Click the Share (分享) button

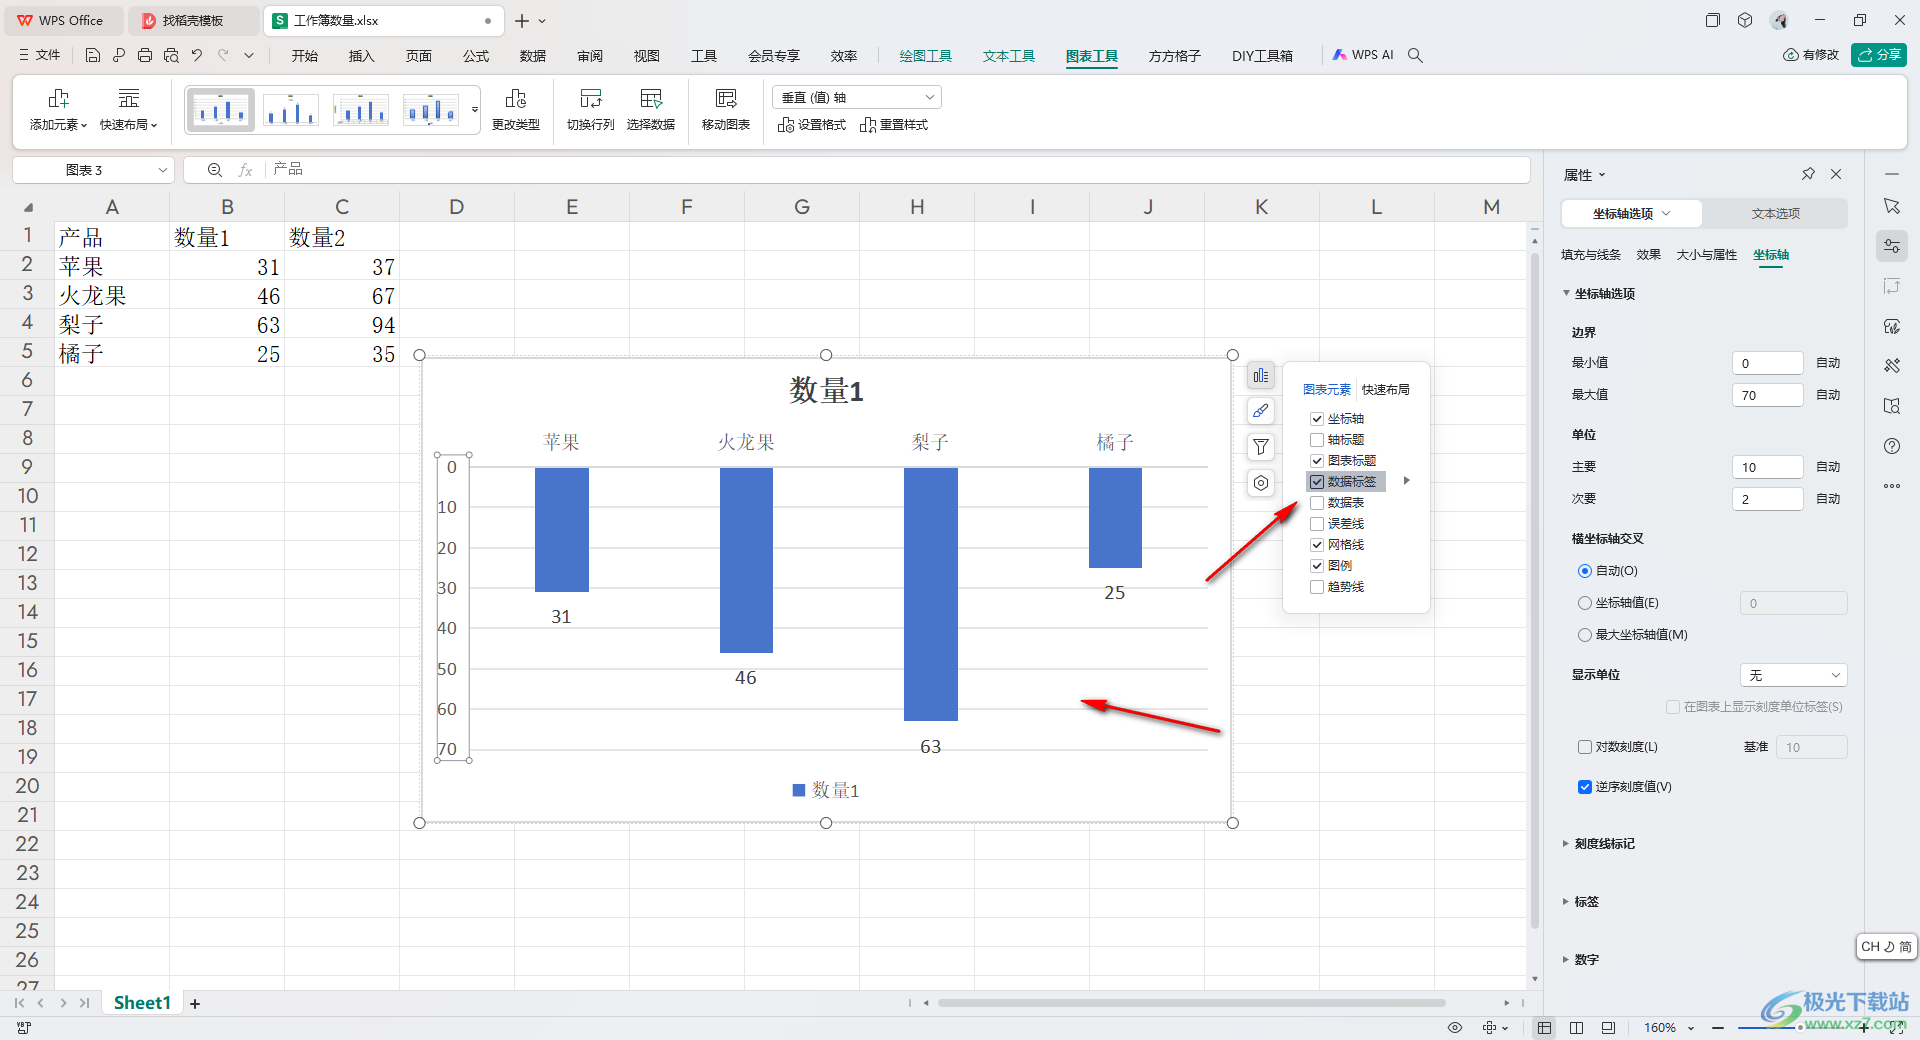(1879, 55)
